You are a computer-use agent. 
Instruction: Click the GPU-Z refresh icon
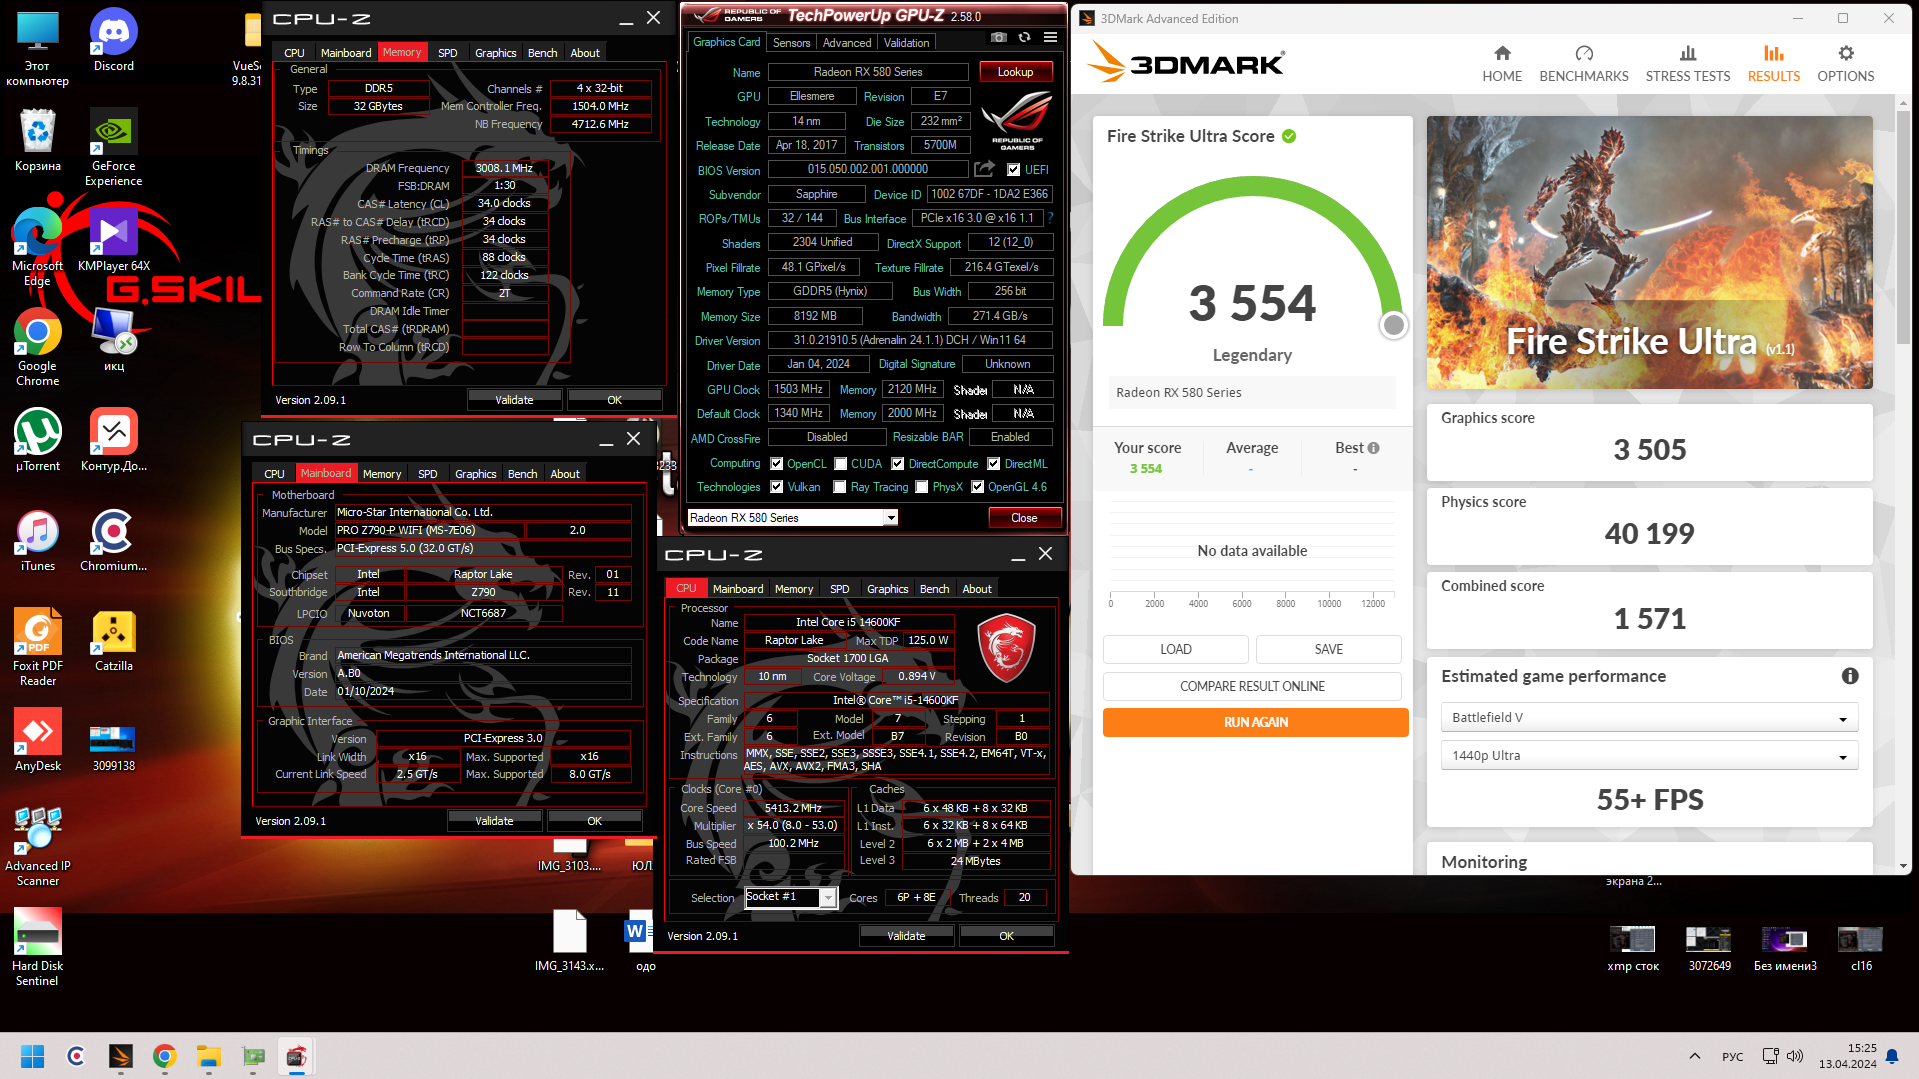[1024, 38]
